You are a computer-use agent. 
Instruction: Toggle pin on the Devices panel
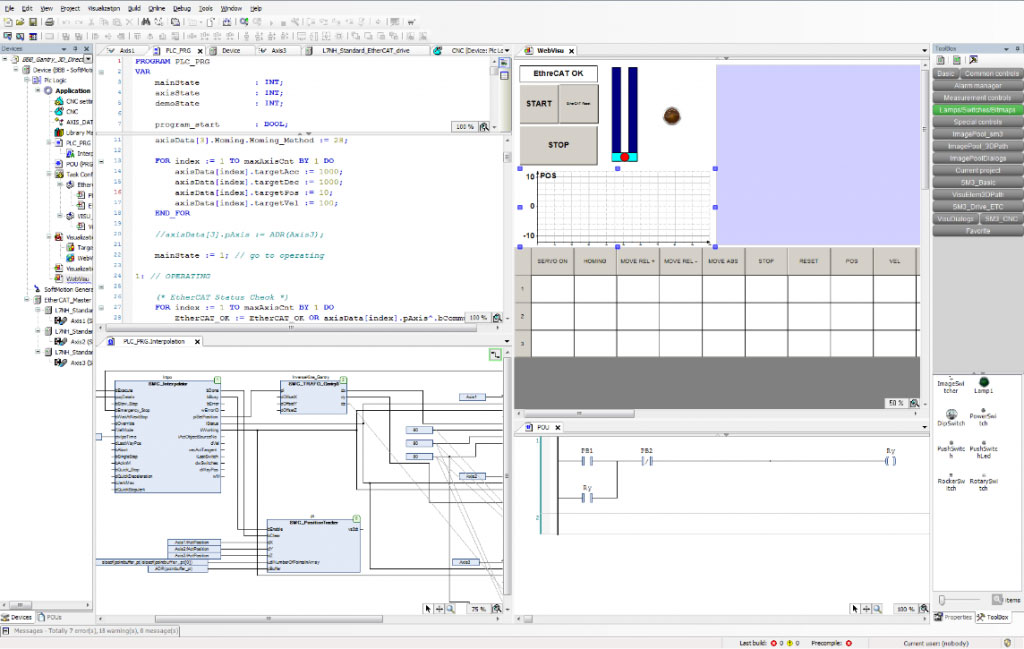click(75, 49)
